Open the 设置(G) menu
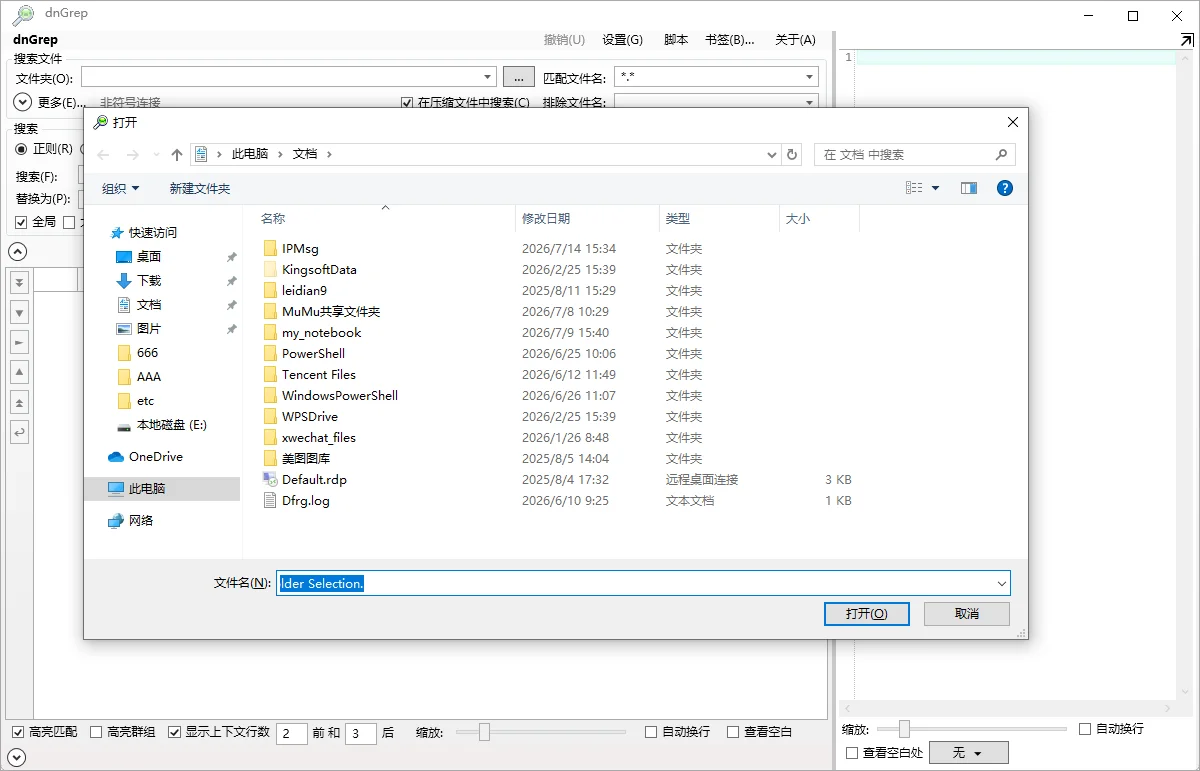This screenshot has height=771, width=1200. (x=622, y=40)
